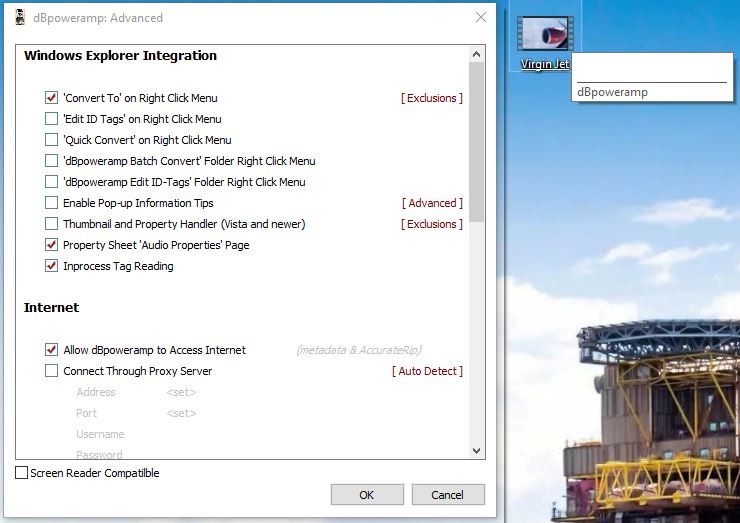The width and height of the screenshot is (740, 523).
Task: Enable 'Edit ID Tags' on Right Click Menu
Action: pyautogui.click(x=52, y=119)
